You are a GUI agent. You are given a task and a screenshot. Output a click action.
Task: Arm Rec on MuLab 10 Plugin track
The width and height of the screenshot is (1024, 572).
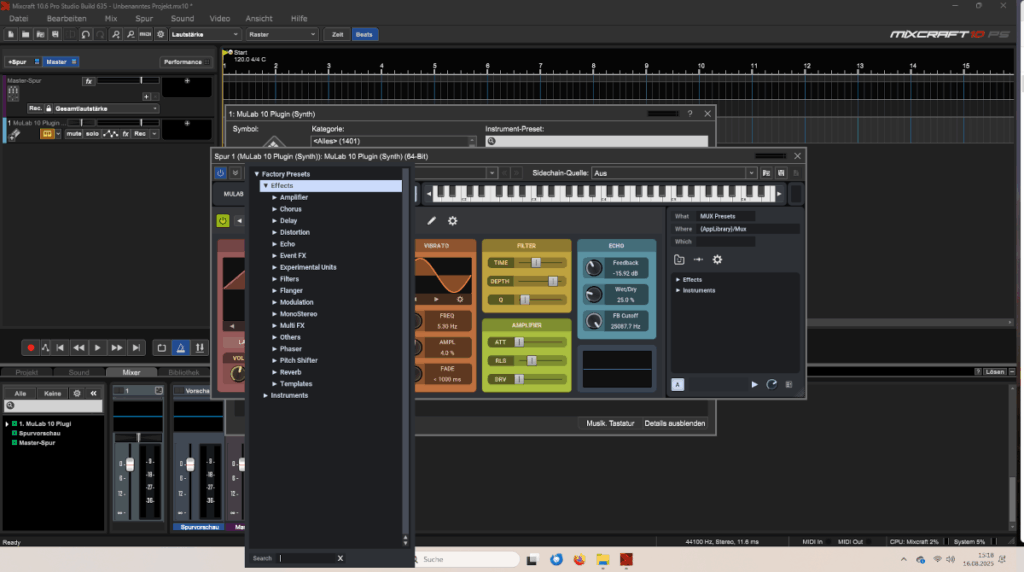pyautogui.click(x=140, y=134)
